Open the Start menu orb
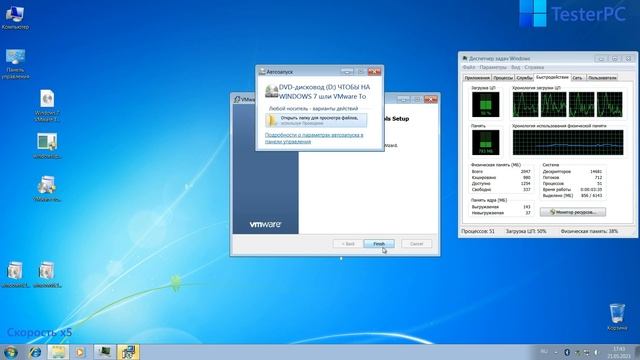 [11, 352]
